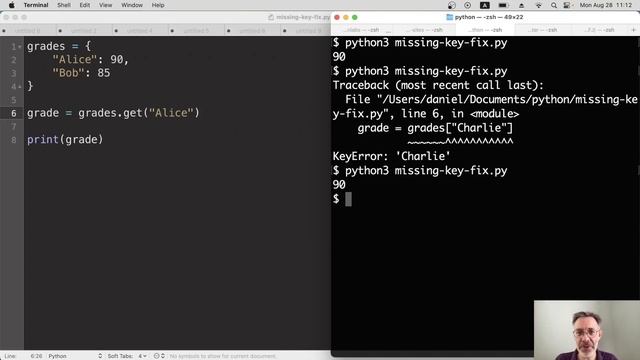Select the first untitled editor tab
The width and height of the screenshot is (640, 360).
(27, 31)
